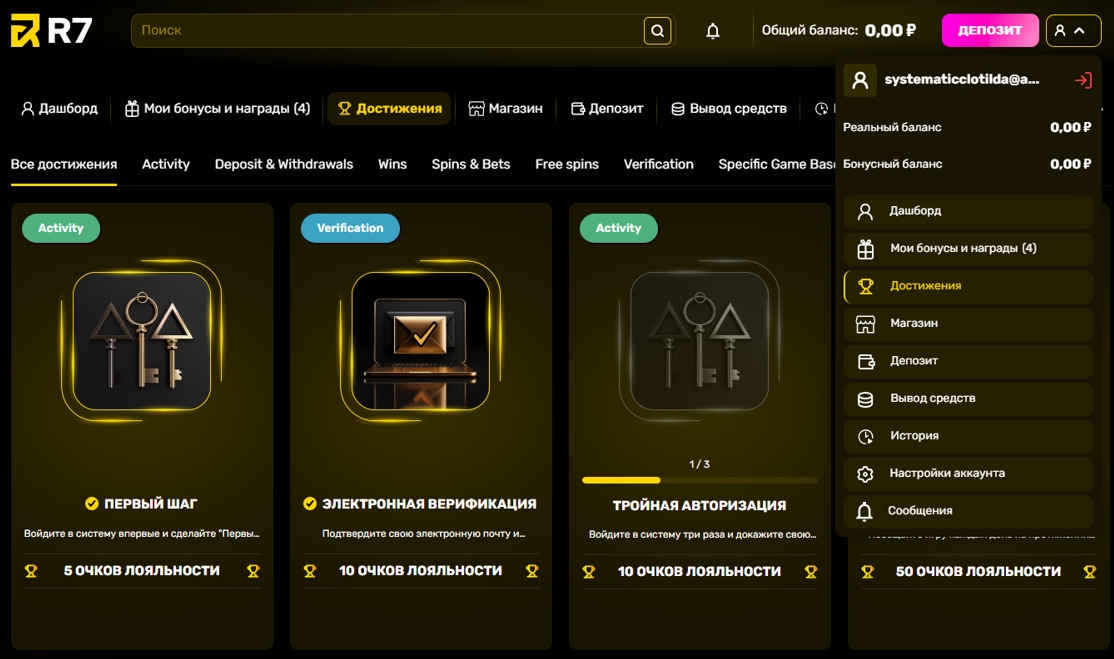This screenshot has height=659, width=1114.
Task: Click the checkmark beside Первый шаг
Action: click(x=92, y=503)
